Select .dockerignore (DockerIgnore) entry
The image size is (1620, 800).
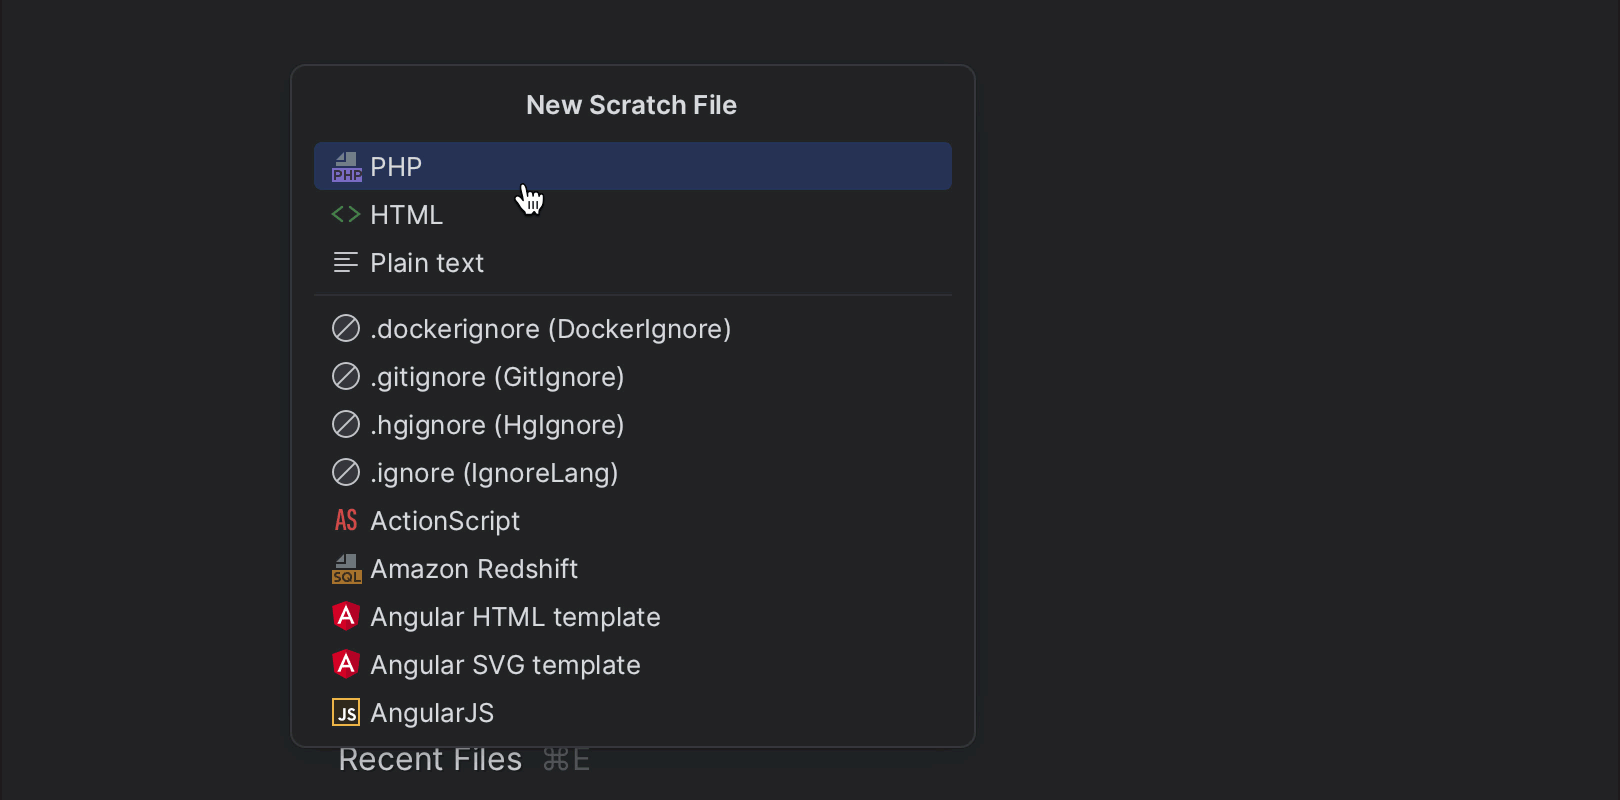pos(550,329)
